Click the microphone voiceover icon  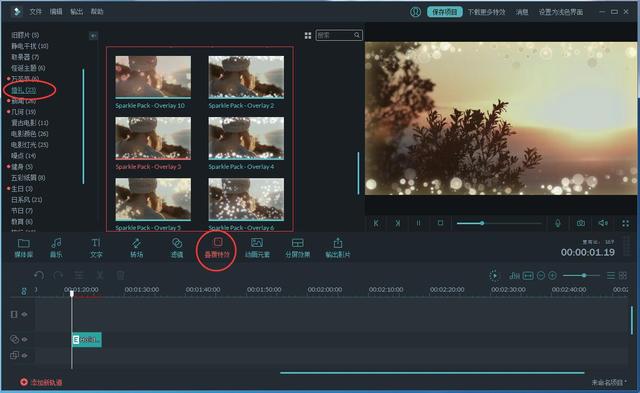point(558,223)
